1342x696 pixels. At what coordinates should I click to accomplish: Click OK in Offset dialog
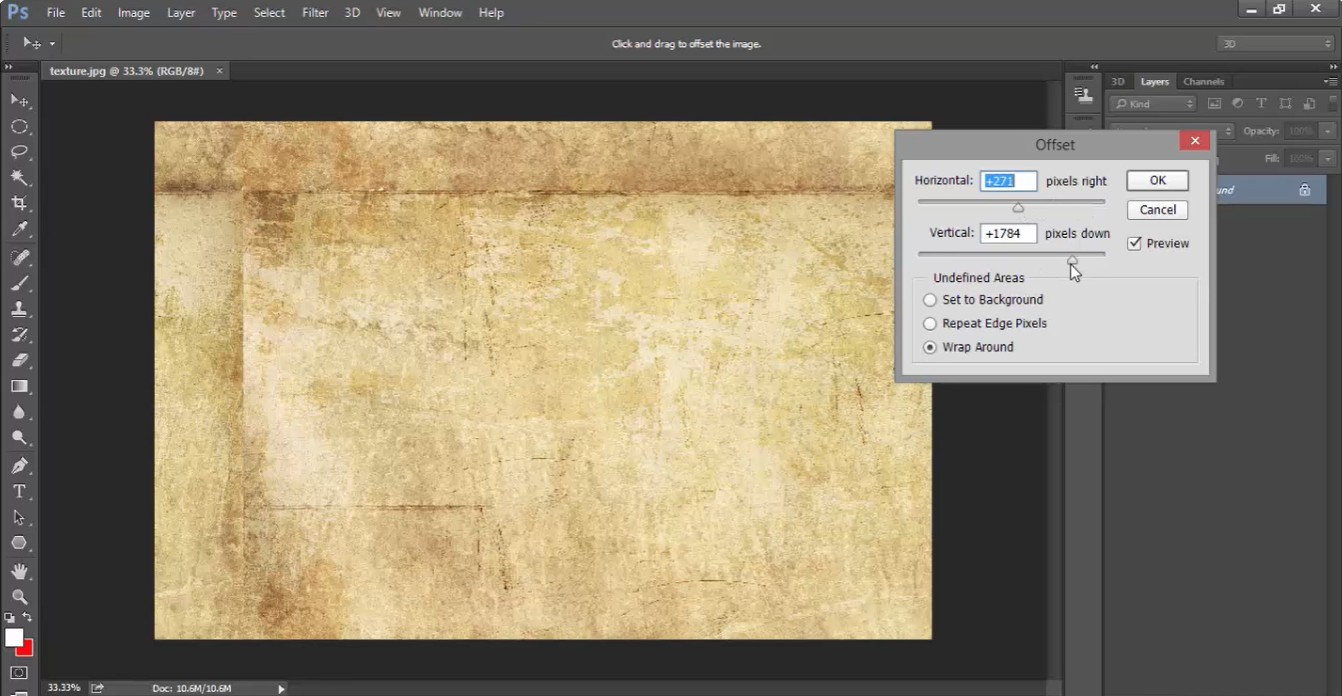[1157, 181]
